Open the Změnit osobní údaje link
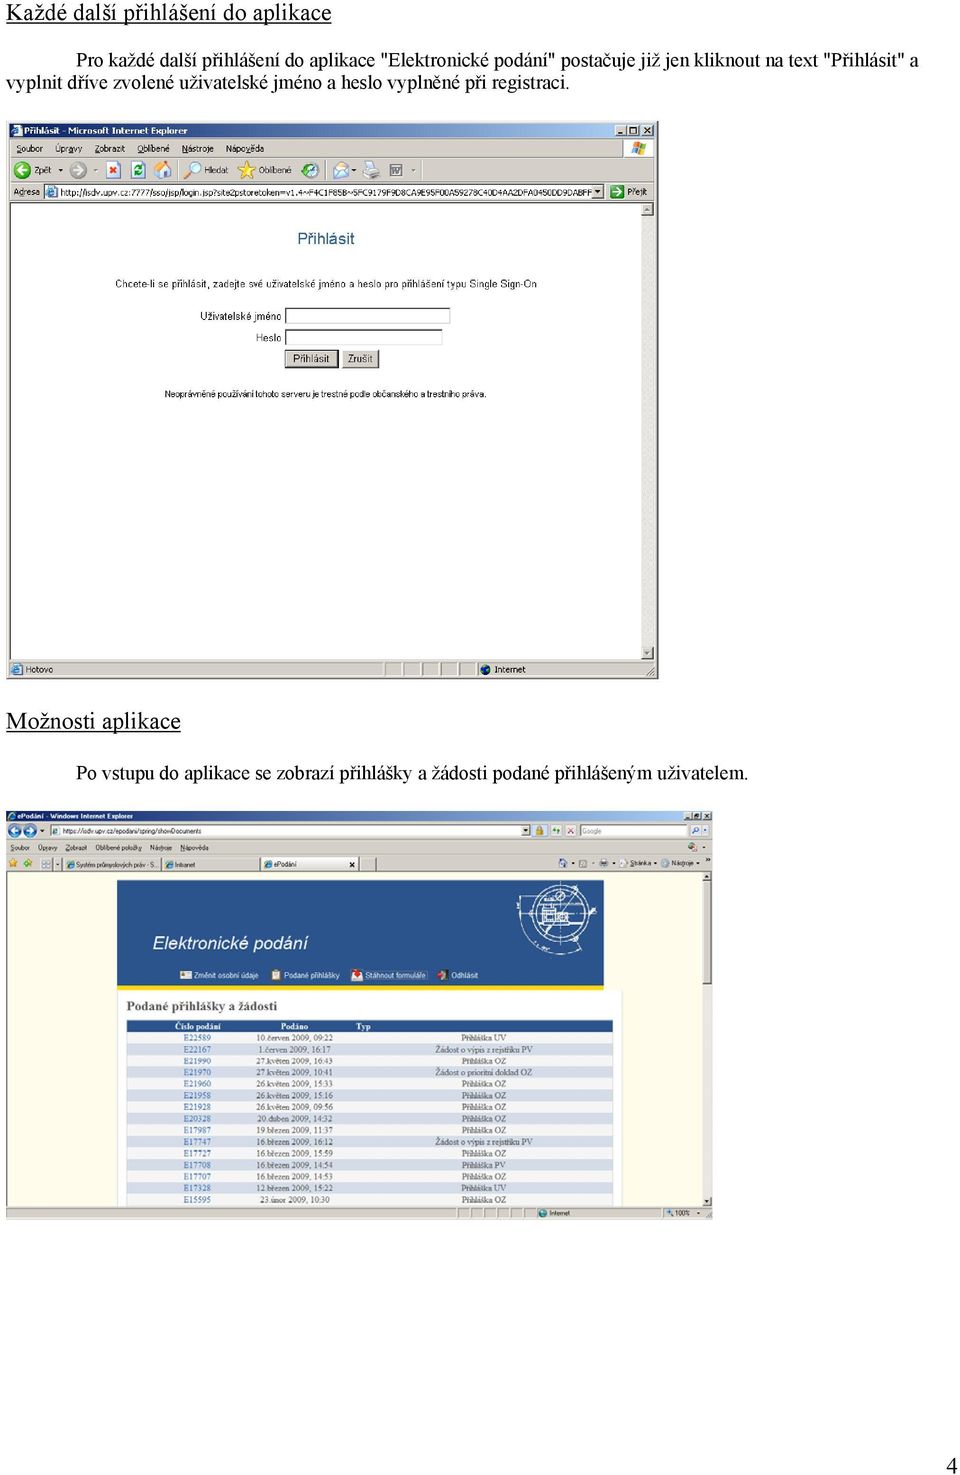960x1475 pixels. [x=219, y=975]
